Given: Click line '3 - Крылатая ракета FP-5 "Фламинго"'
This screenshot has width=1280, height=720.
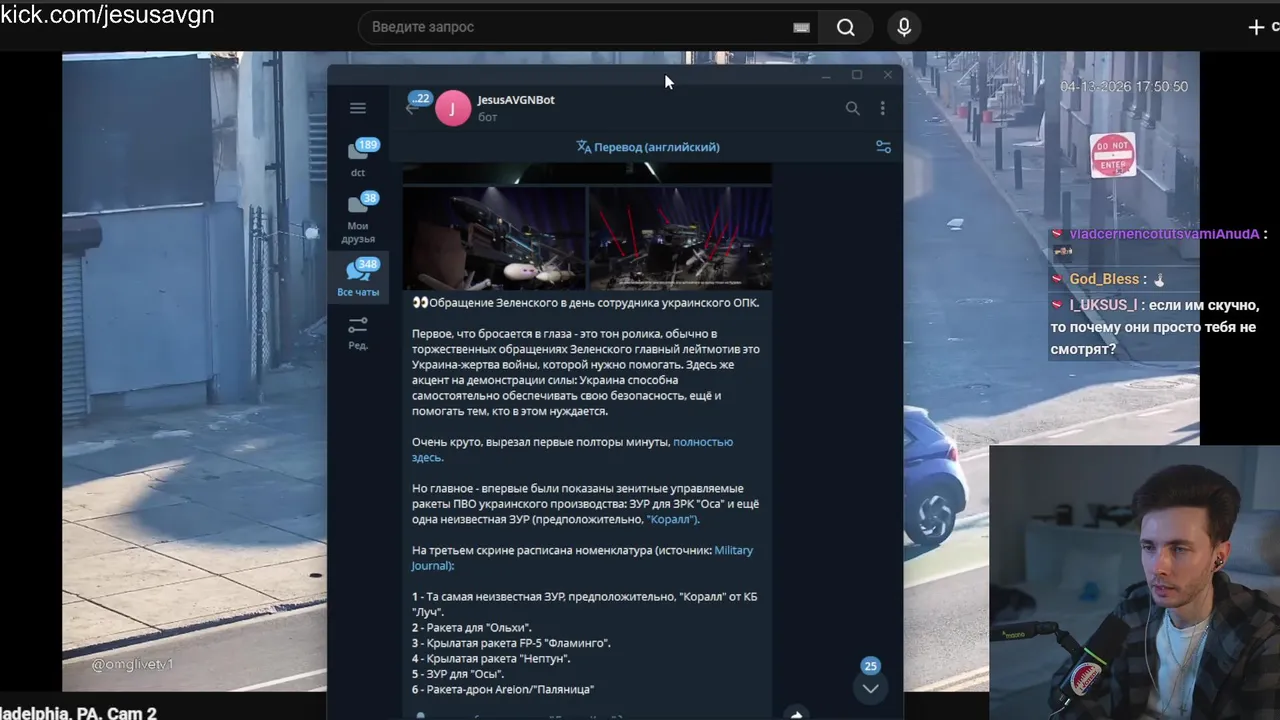Looking at the screenshot, I should (511, 643).
